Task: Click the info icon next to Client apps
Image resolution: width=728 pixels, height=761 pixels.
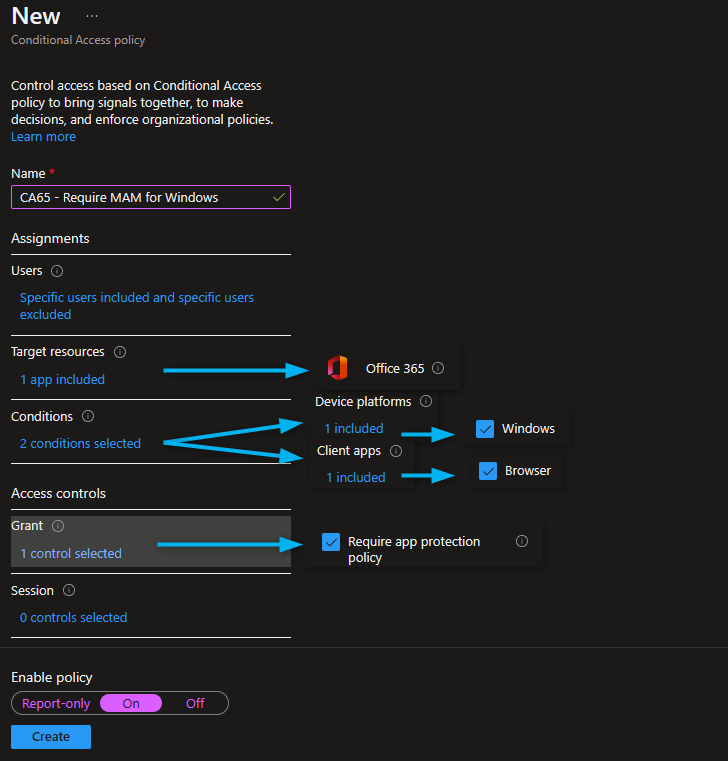Action: (x=395, y=451)
